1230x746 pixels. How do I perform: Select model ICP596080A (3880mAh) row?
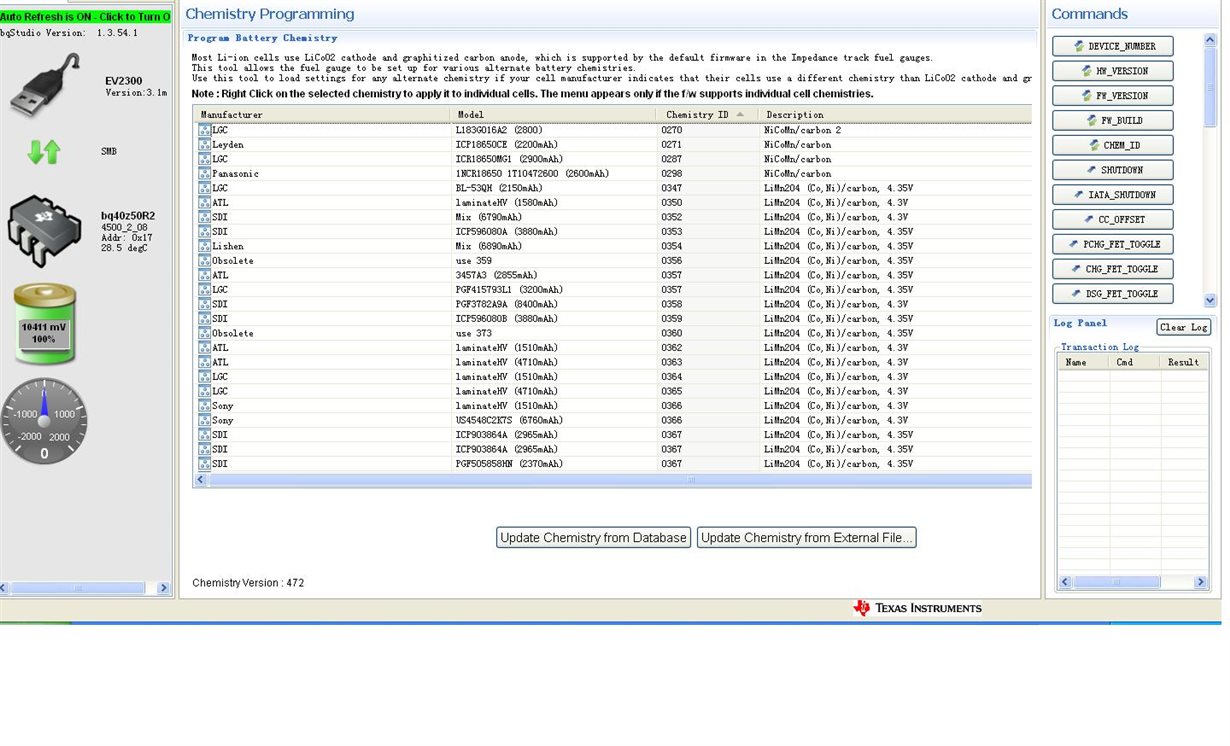click(x=613, y=231)
